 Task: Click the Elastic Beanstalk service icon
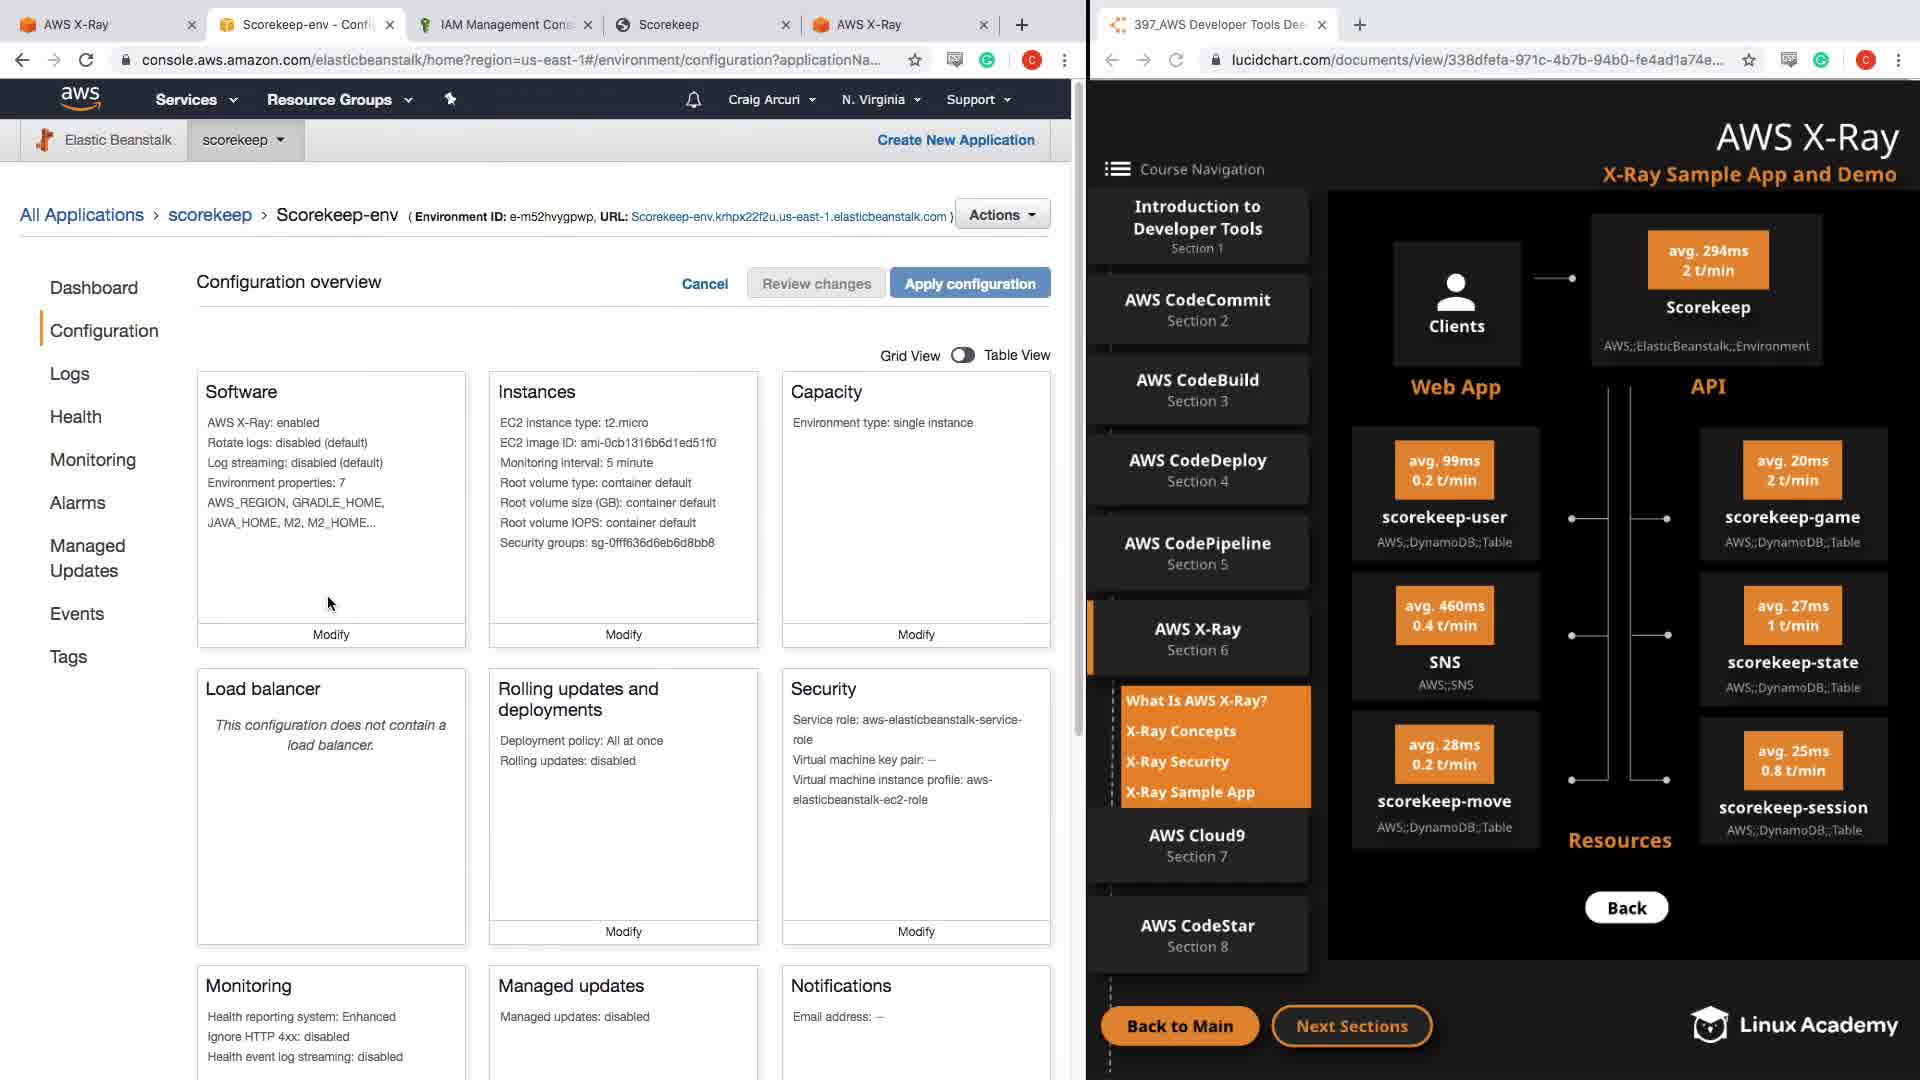pyautogui.click(x=44, y=140)
